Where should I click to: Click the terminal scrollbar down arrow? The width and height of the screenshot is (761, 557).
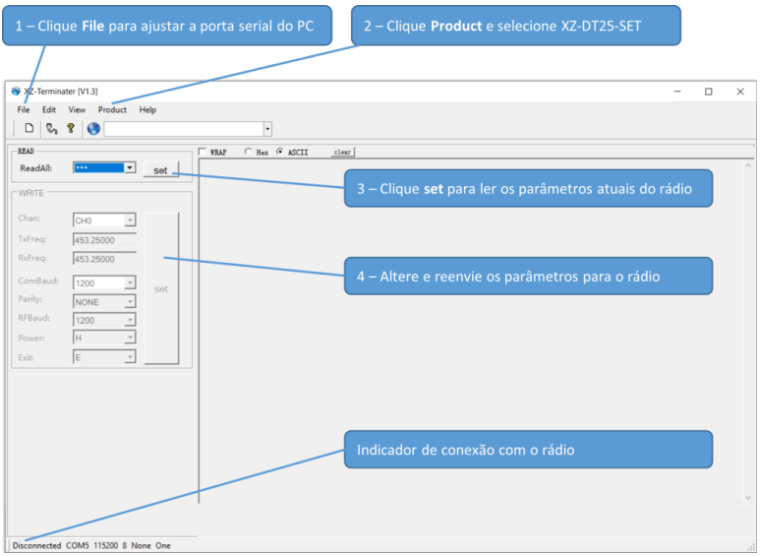pyautogui.click(x=747, y=497)
